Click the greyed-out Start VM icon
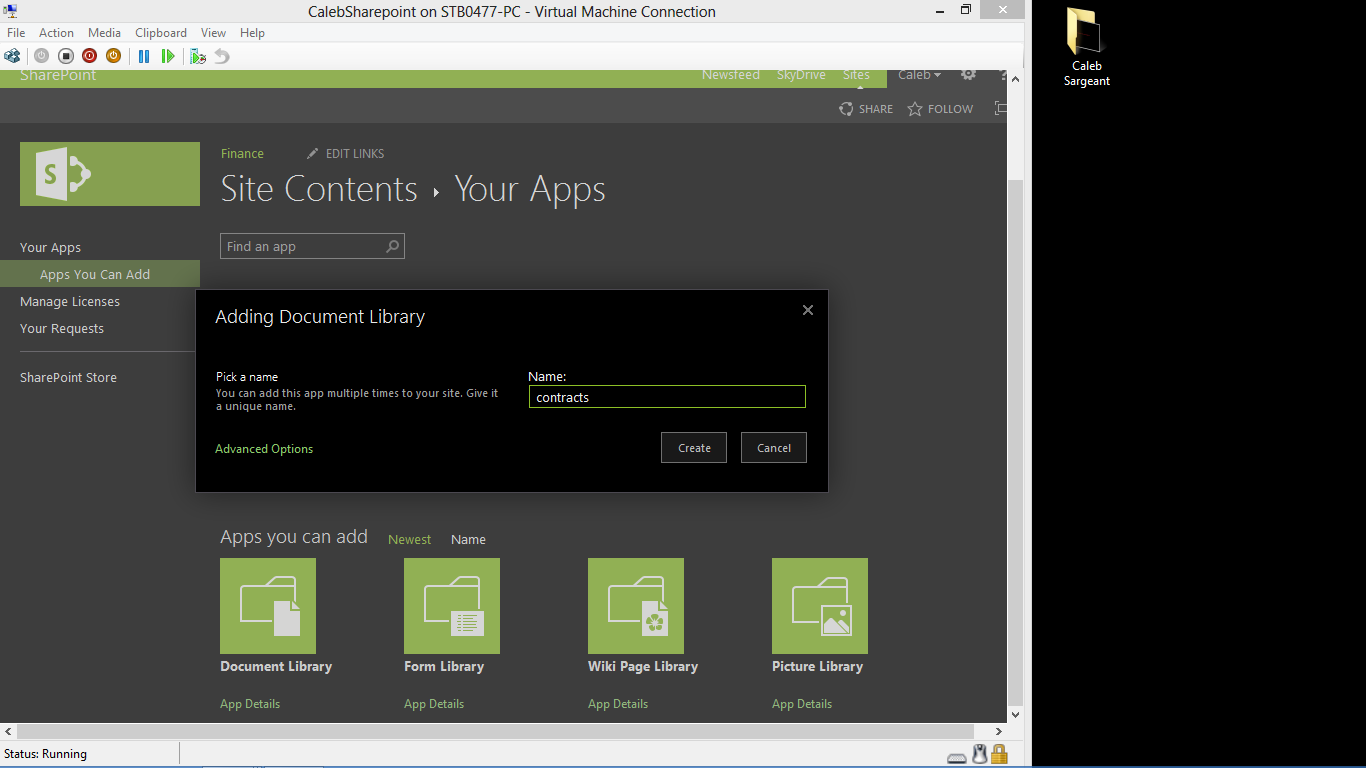Screen dimensions: 1366x768 tap(41, 56)
